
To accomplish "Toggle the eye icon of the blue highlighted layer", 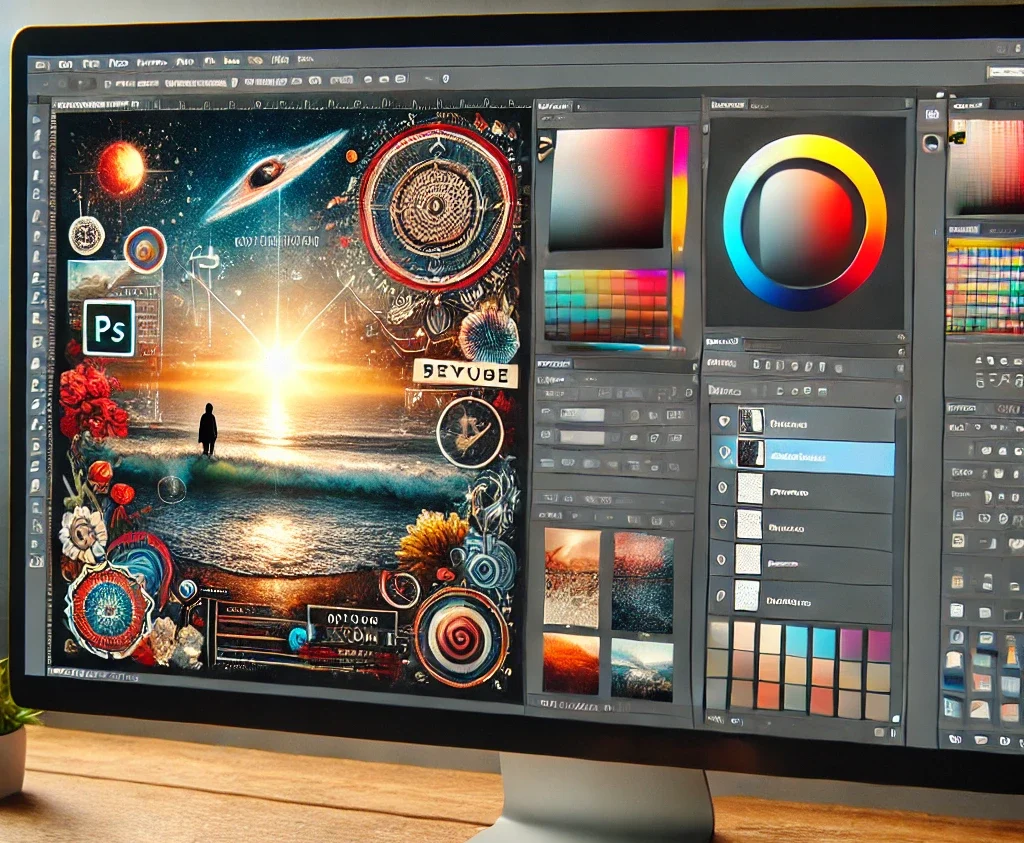I will (724, 452).
